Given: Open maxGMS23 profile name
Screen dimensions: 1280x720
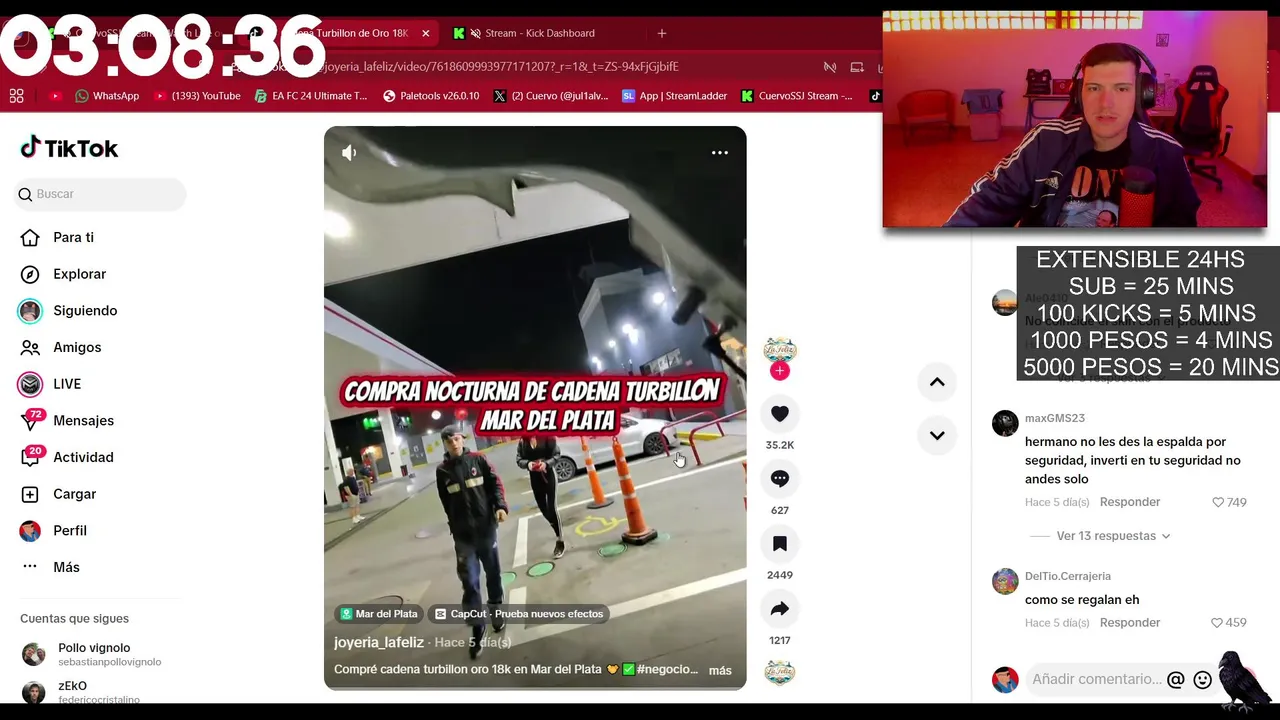Looking at the screenshot, I should point(1055,418).
